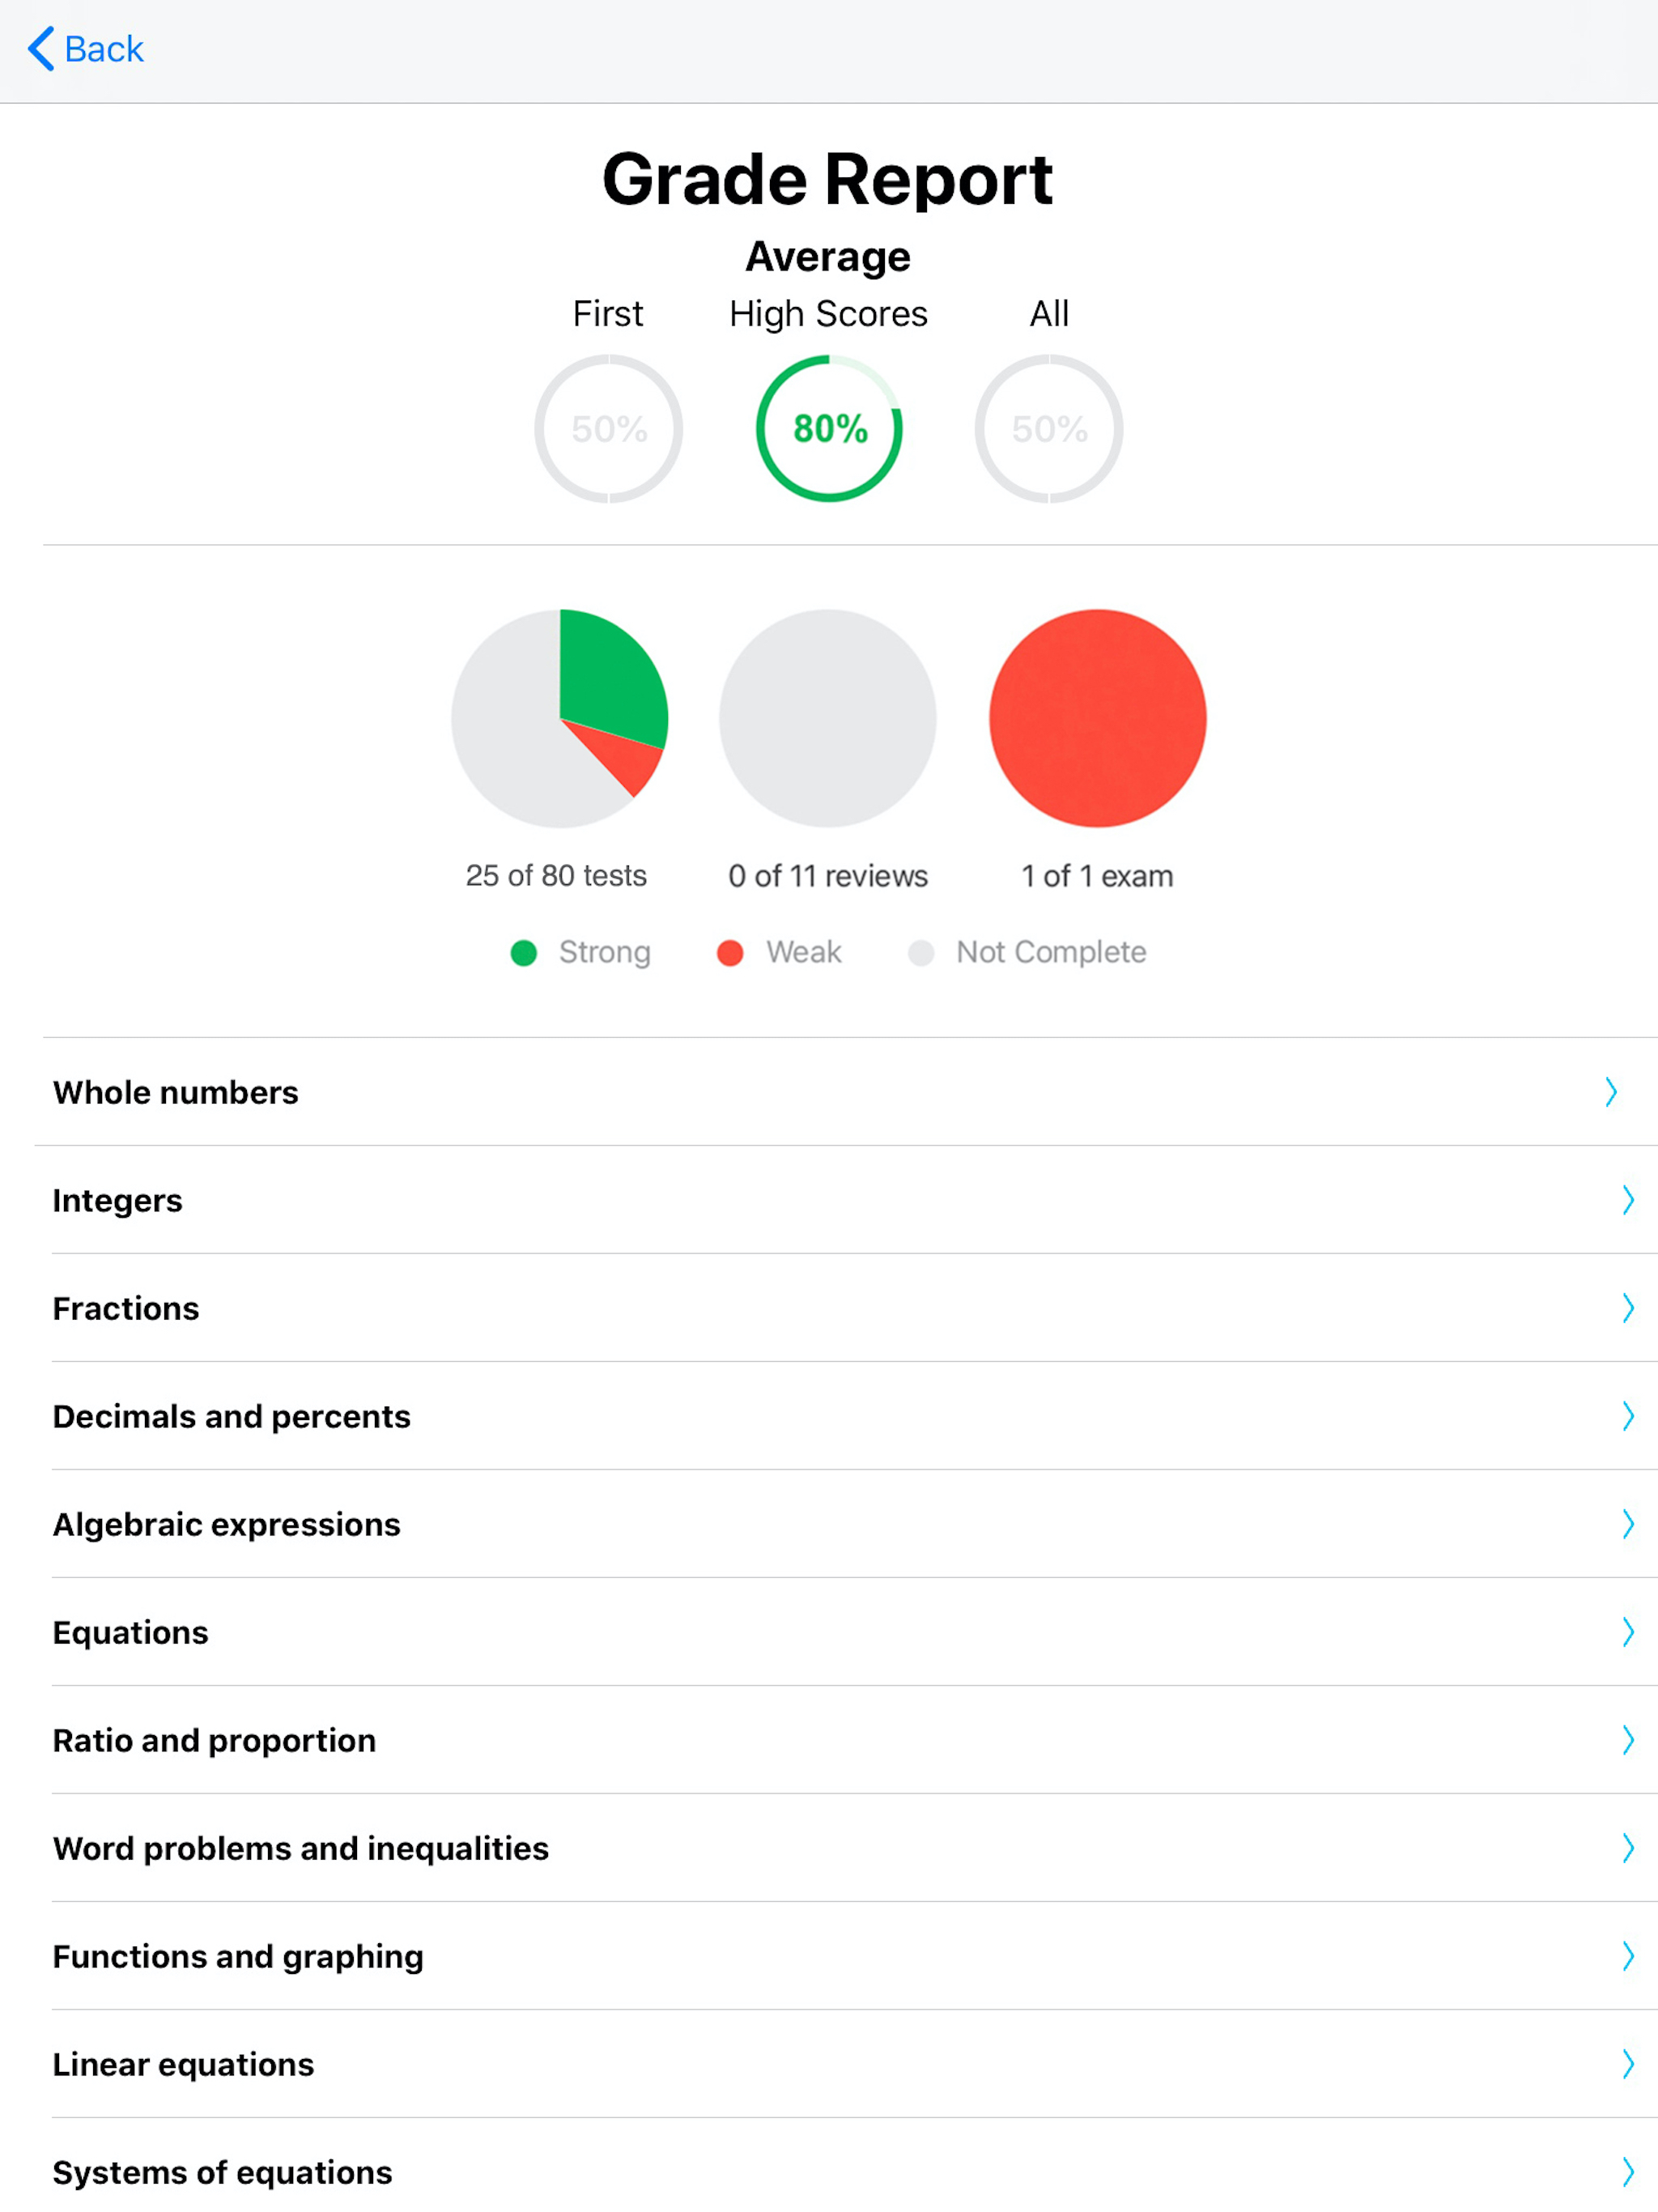Screen dimensions: 1658x2212
Task: Click the blue back chevron arrow
Action: point(41,49)
